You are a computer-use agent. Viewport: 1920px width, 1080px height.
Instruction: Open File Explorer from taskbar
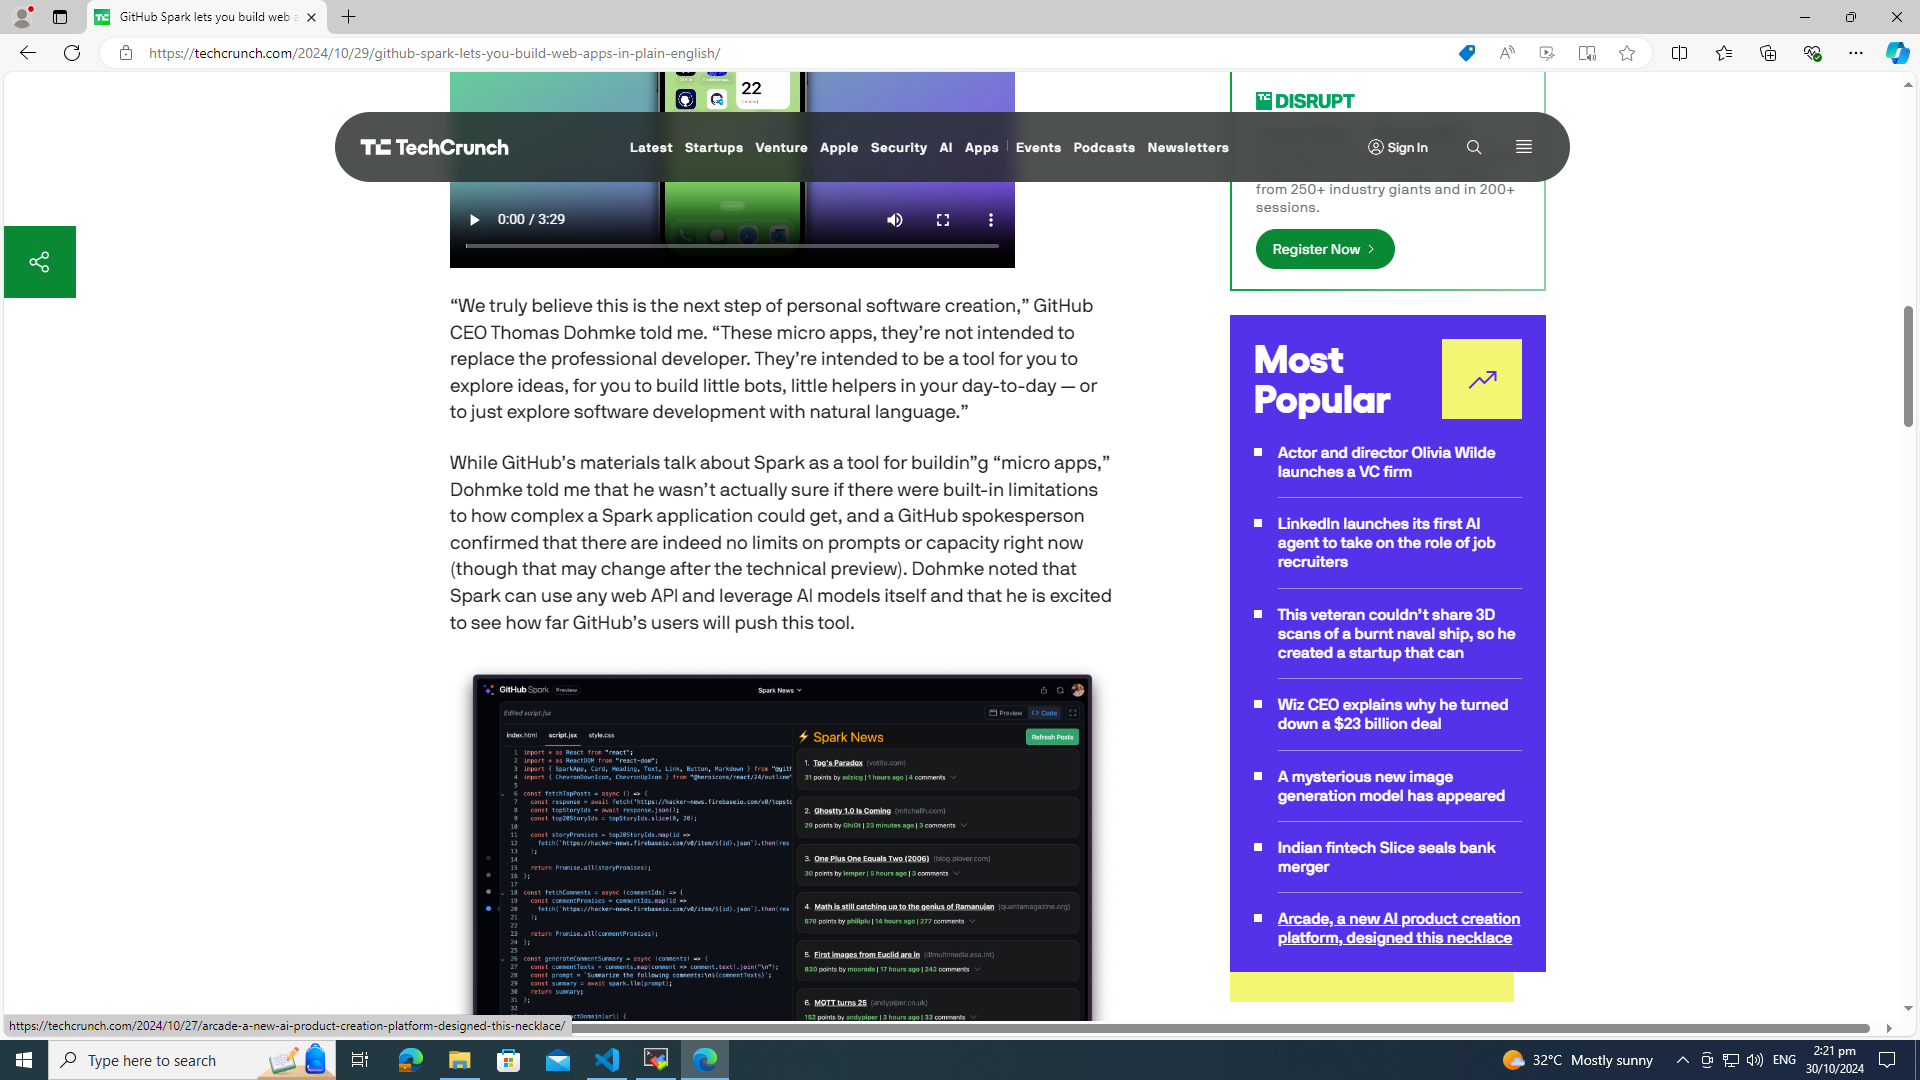tap(459, 1060)
